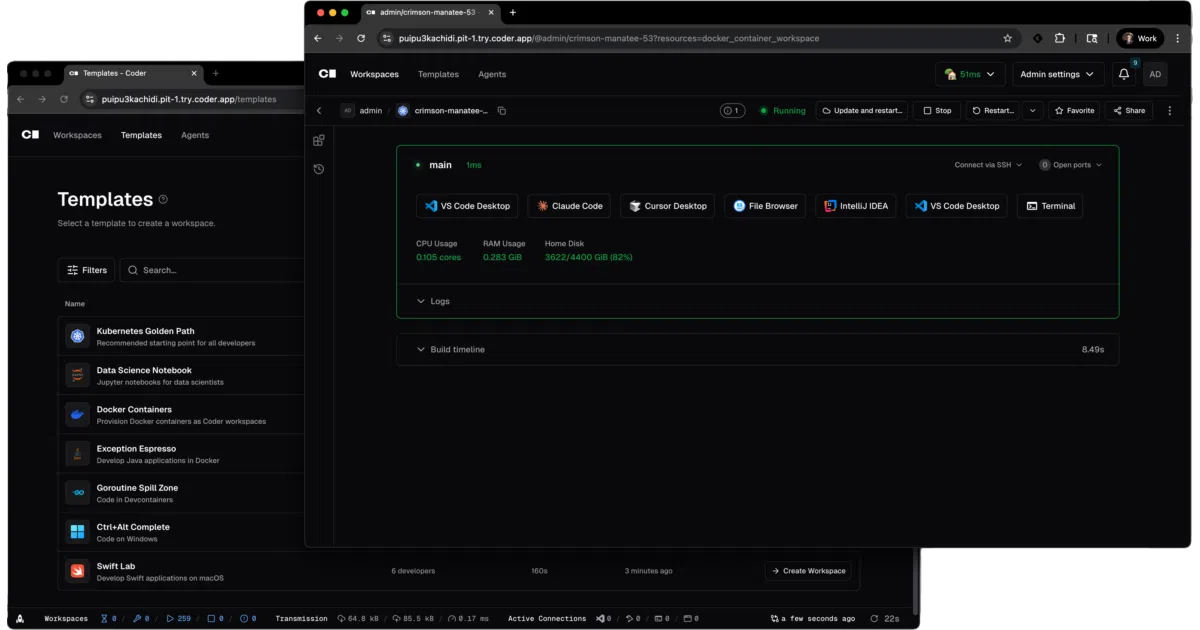Open Connect via SSH dropdown
Screen dimensions: 1200x630
click(988, 165)
